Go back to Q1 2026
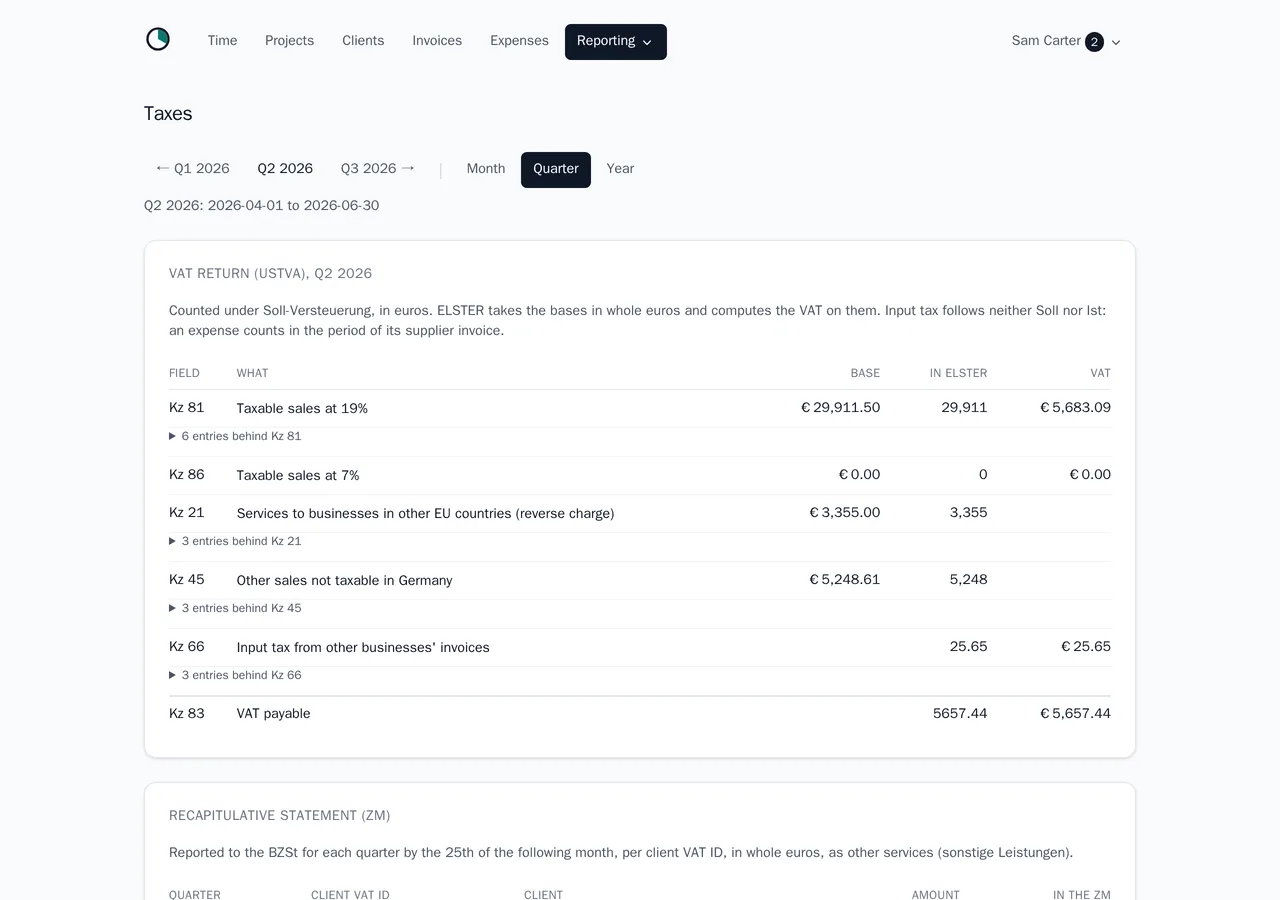 tap(192, 169)
